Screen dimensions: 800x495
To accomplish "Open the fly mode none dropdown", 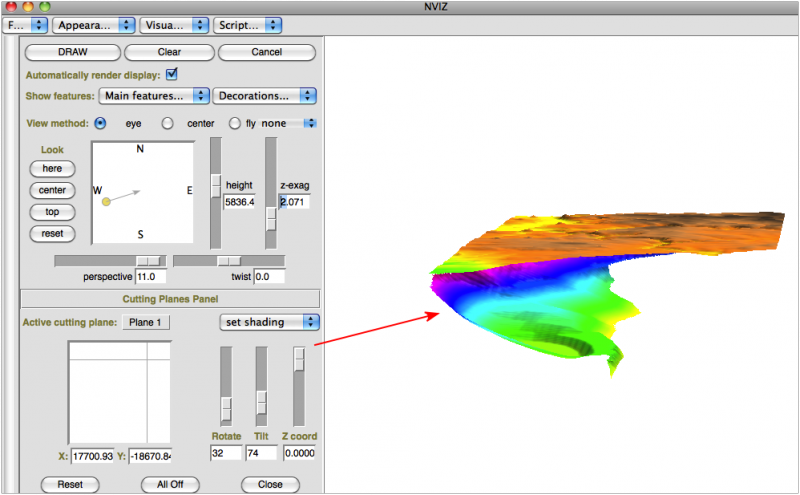I will coord(289,123).
